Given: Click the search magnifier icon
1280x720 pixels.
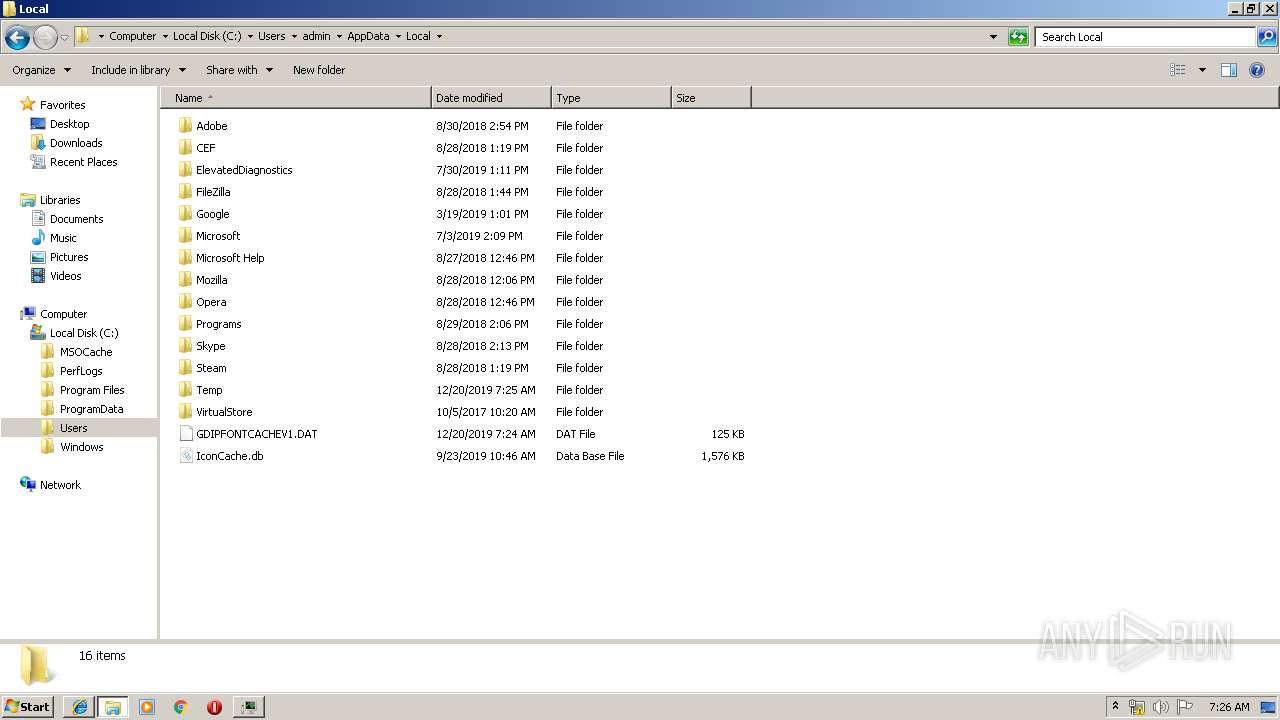Looking at the screenshot, I should (1267, 37).
